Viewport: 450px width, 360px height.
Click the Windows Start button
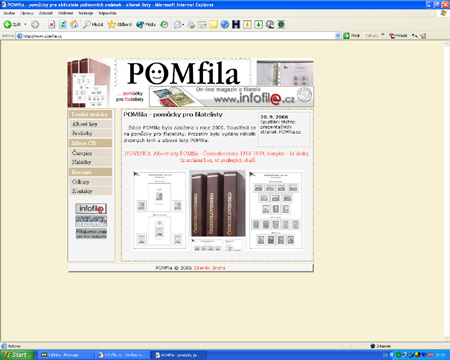pos(17,355)
